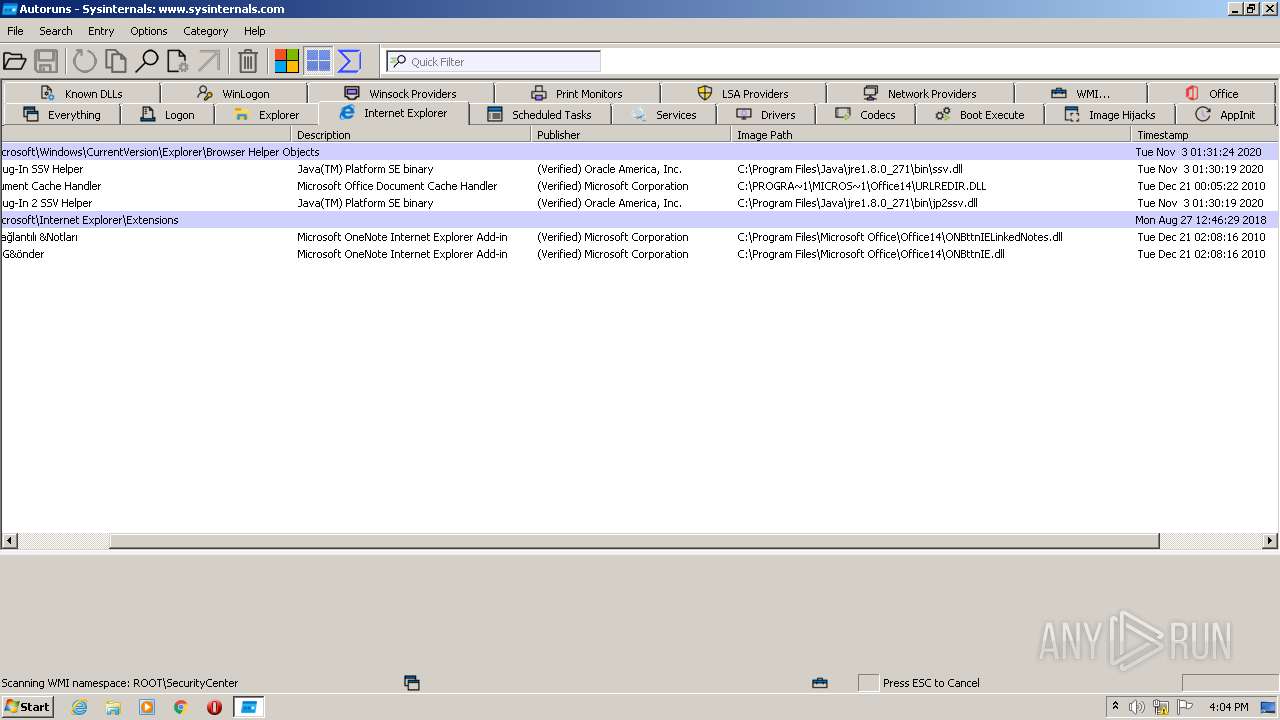Open the Entry menu
The width and height of the screenshot is (1280, 720).
101,31
